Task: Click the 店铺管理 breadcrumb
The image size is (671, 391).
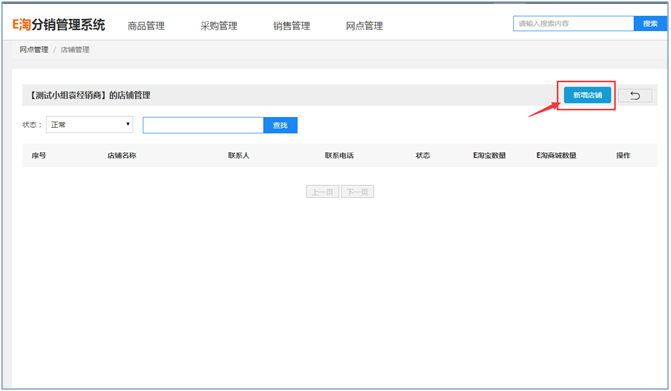Action: click(75, 50)
